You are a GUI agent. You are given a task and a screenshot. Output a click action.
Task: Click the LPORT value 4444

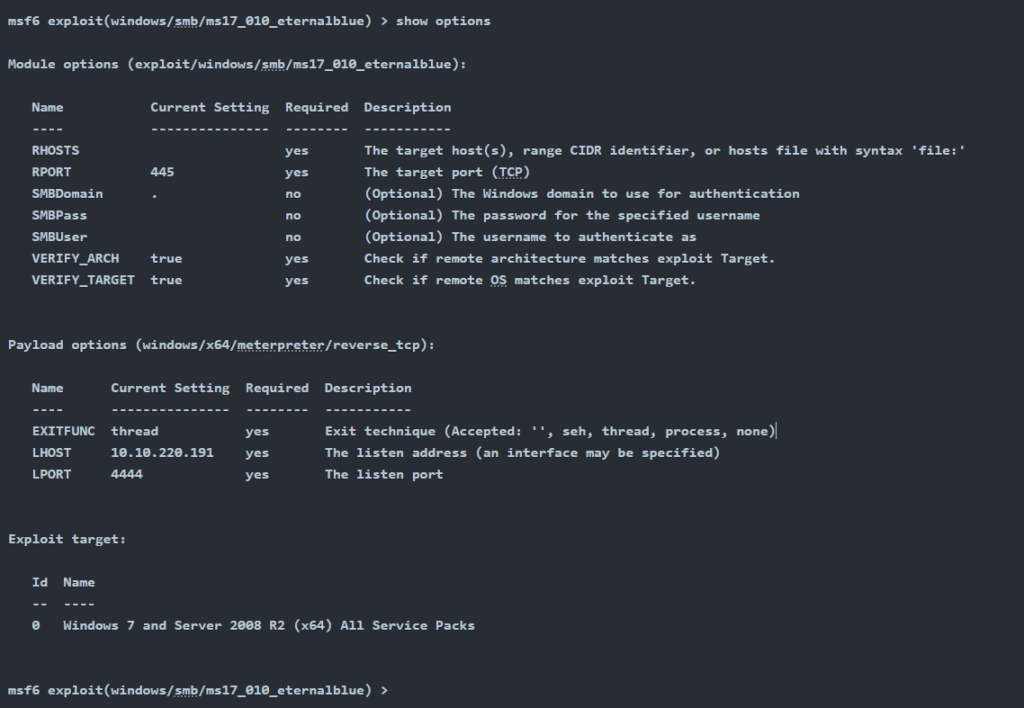tap(127, 474)
